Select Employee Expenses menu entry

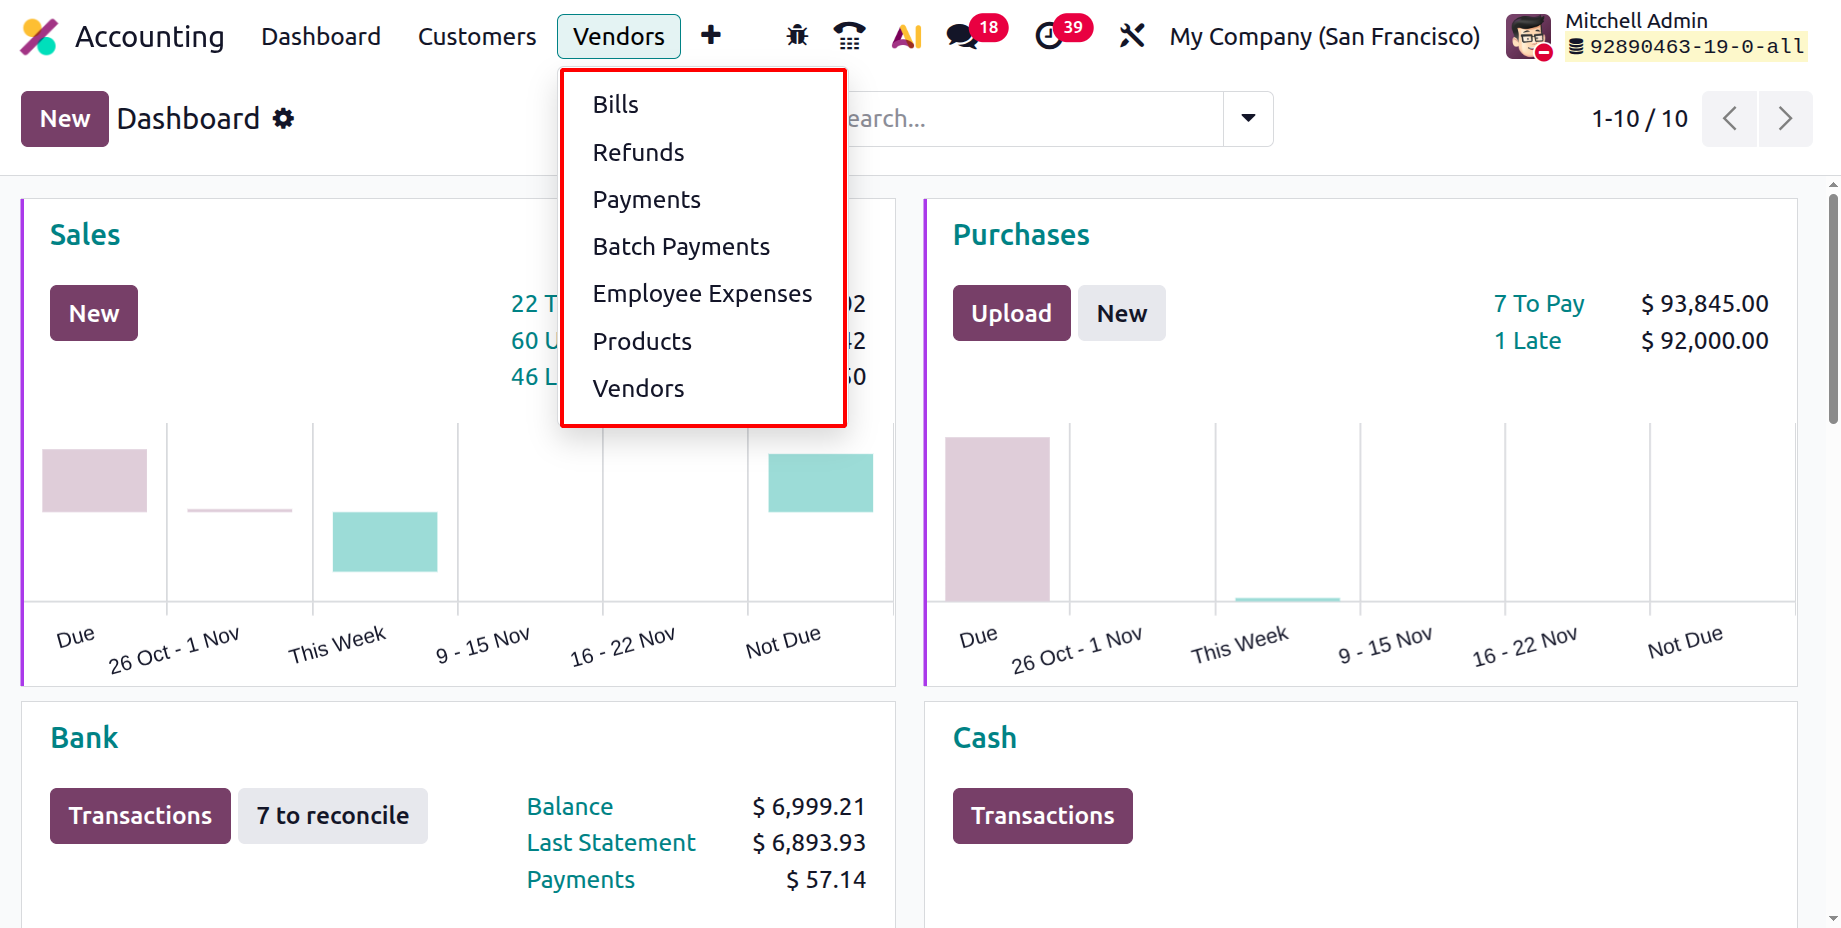pos(702,294)
